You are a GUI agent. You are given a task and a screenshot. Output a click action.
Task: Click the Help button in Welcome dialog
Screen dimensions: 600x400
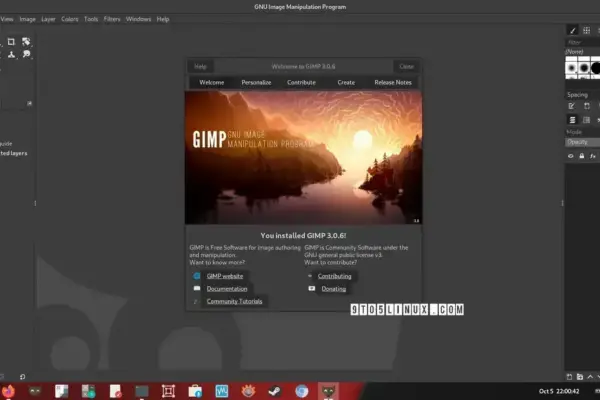(201, 67)
